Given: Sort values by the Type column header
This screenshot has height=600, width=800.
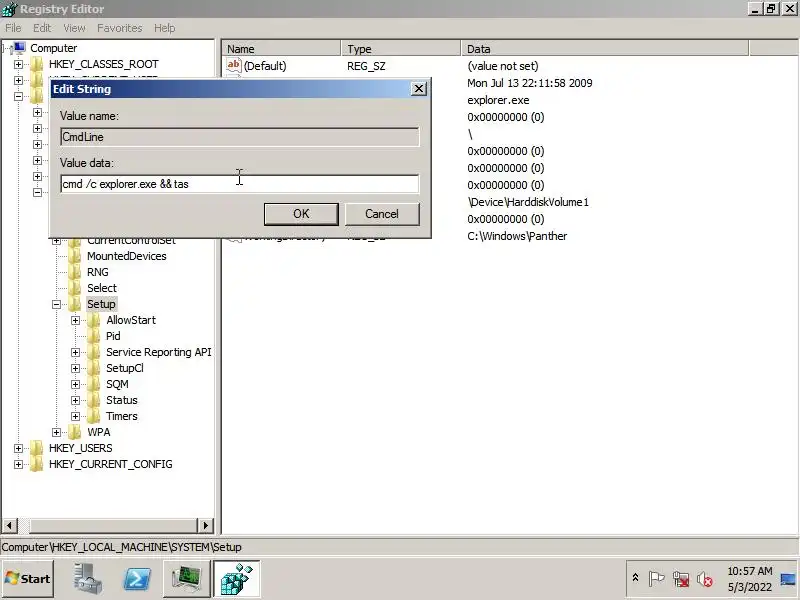Looking at the screenshot, I should [x=401, y=49].
